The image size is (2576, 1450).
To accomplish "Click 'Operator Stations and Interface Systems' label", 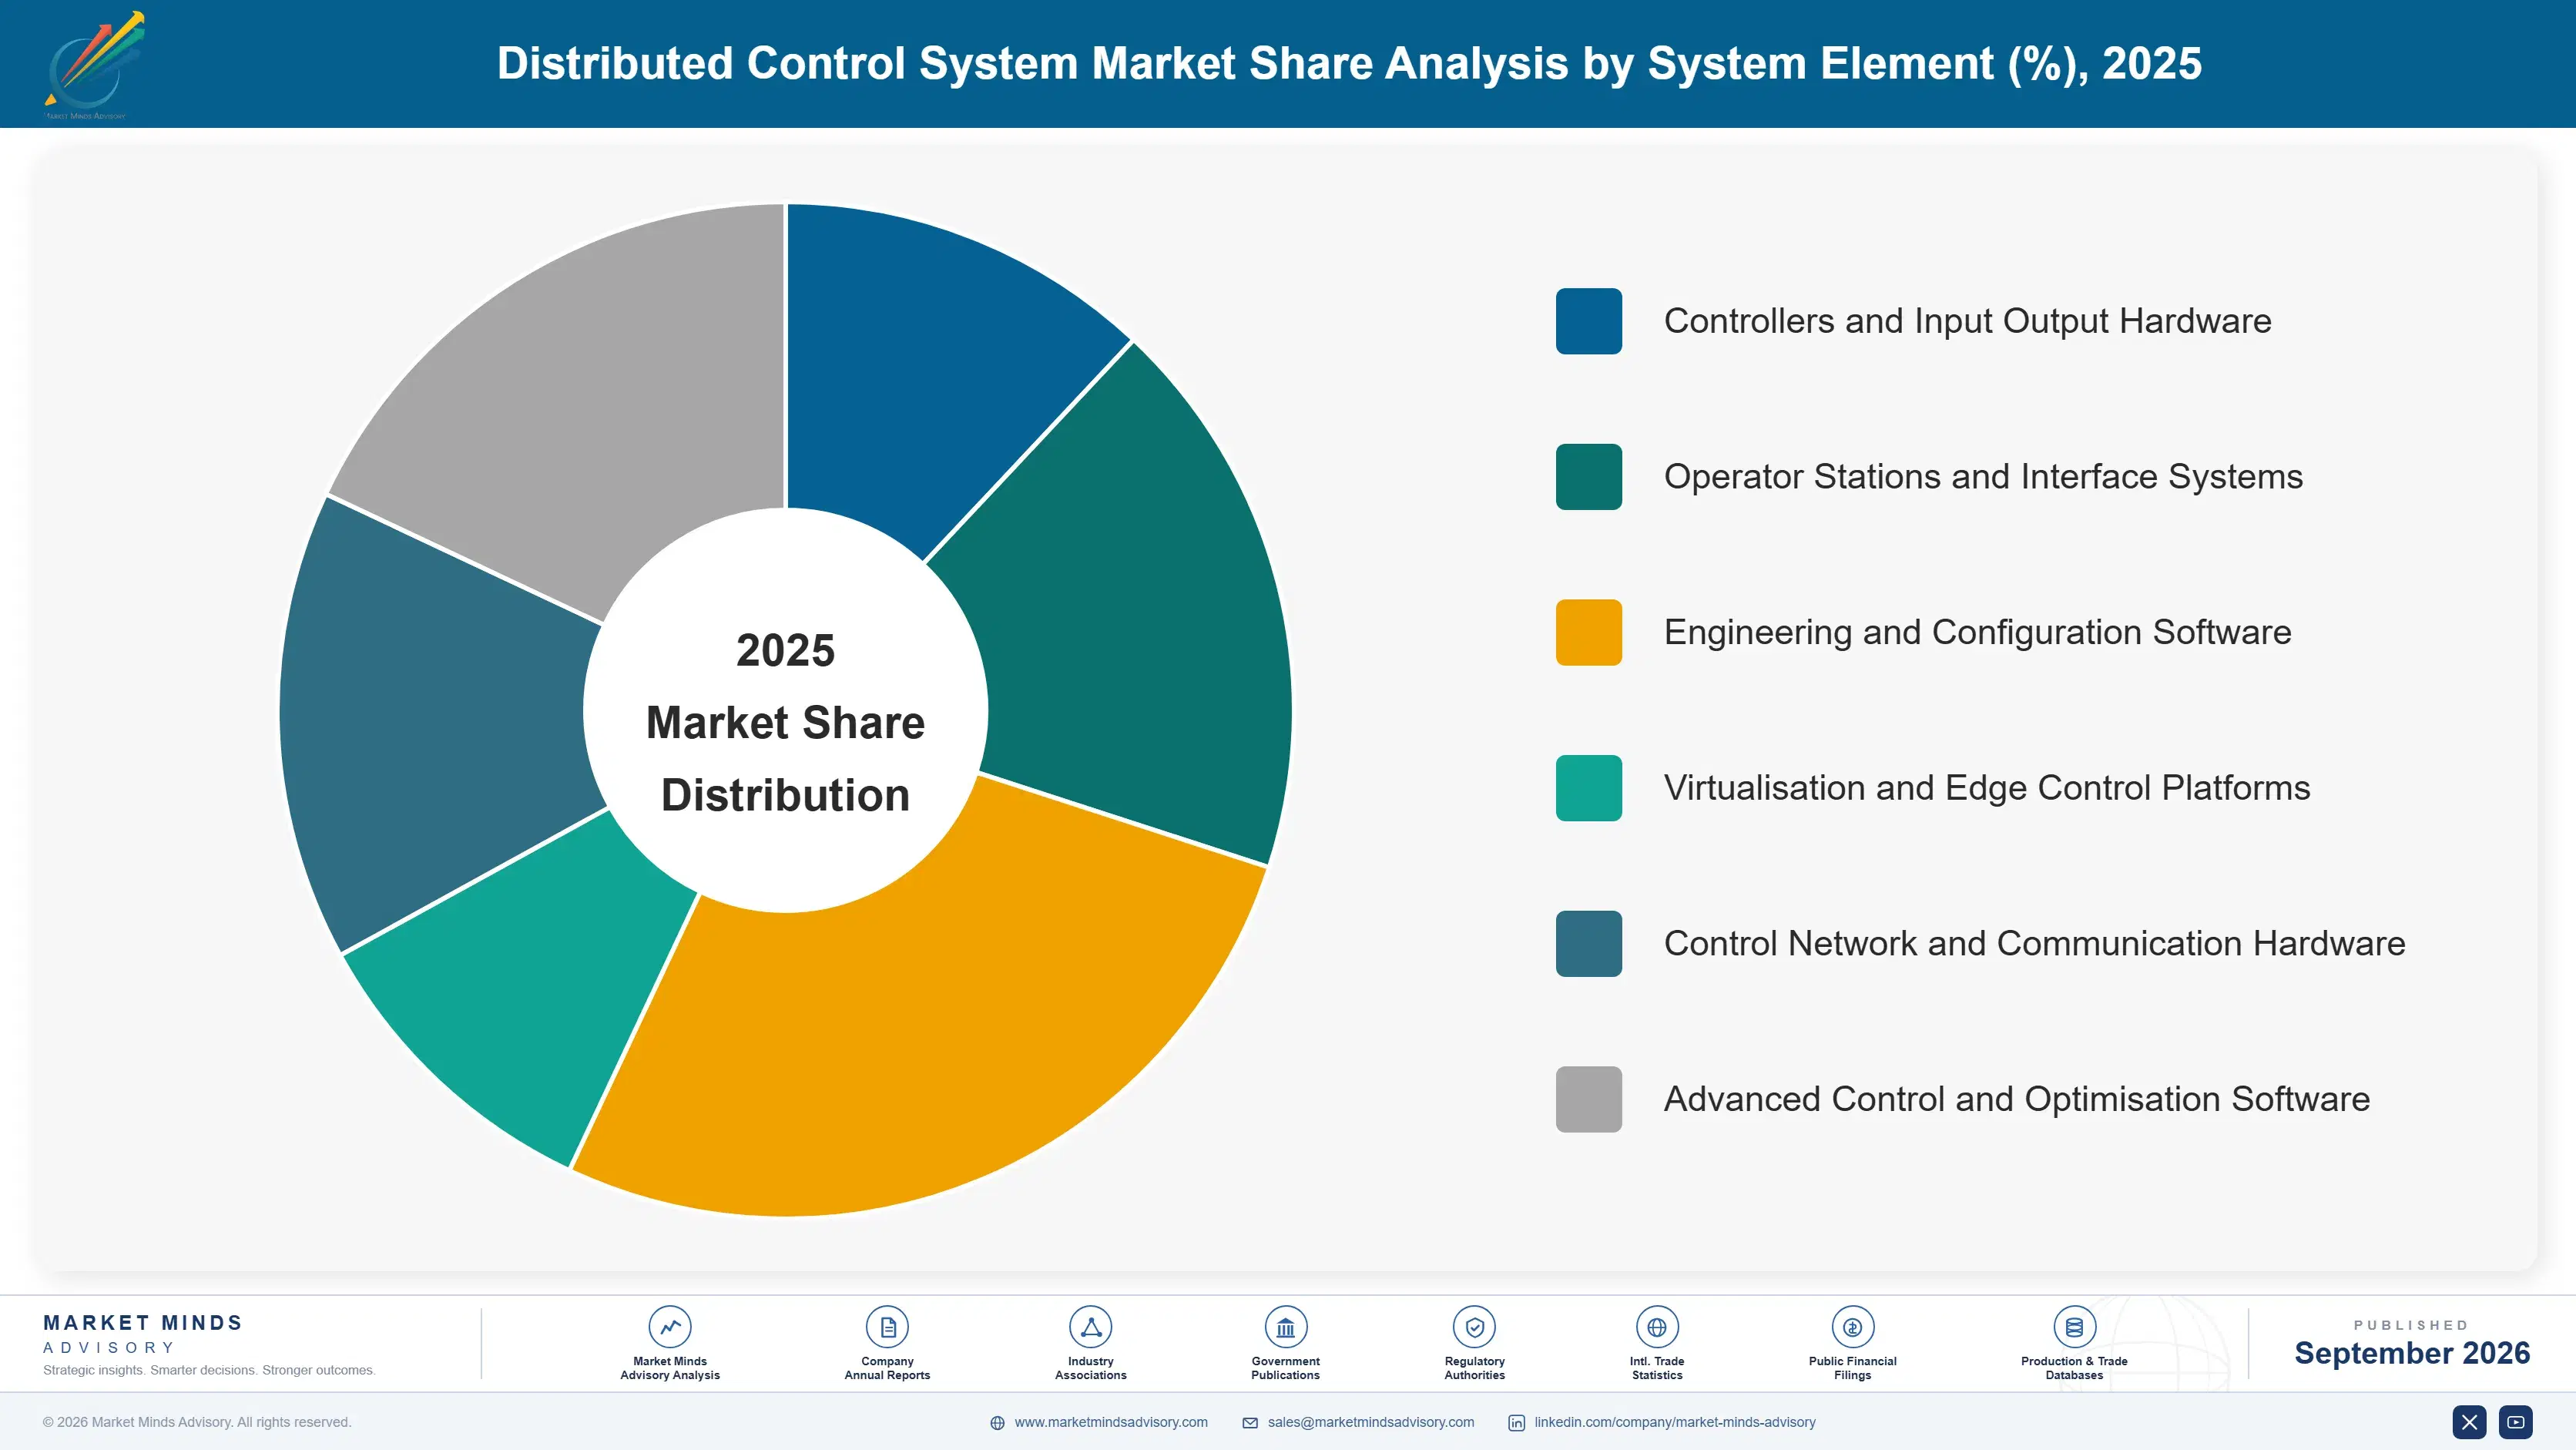I will 1983,477.
